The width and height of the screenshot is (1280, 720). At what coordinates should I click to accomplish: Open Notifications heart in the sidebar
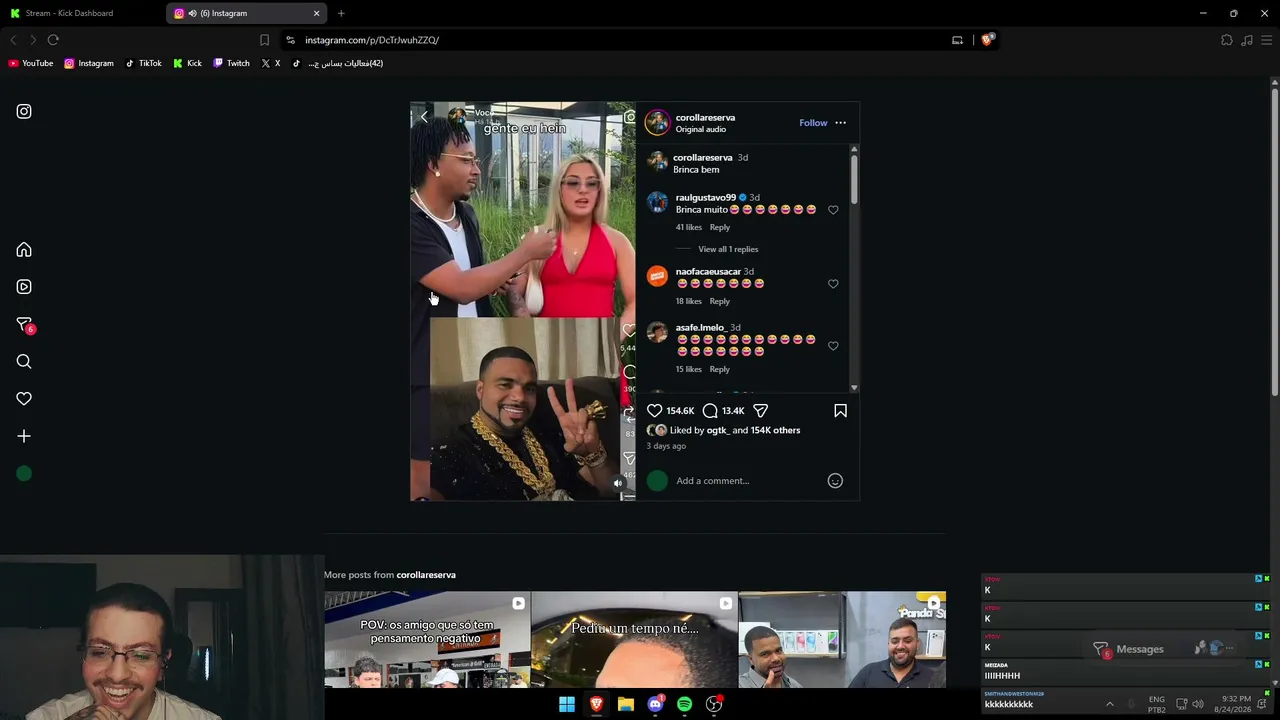click(x=24, y=399)
